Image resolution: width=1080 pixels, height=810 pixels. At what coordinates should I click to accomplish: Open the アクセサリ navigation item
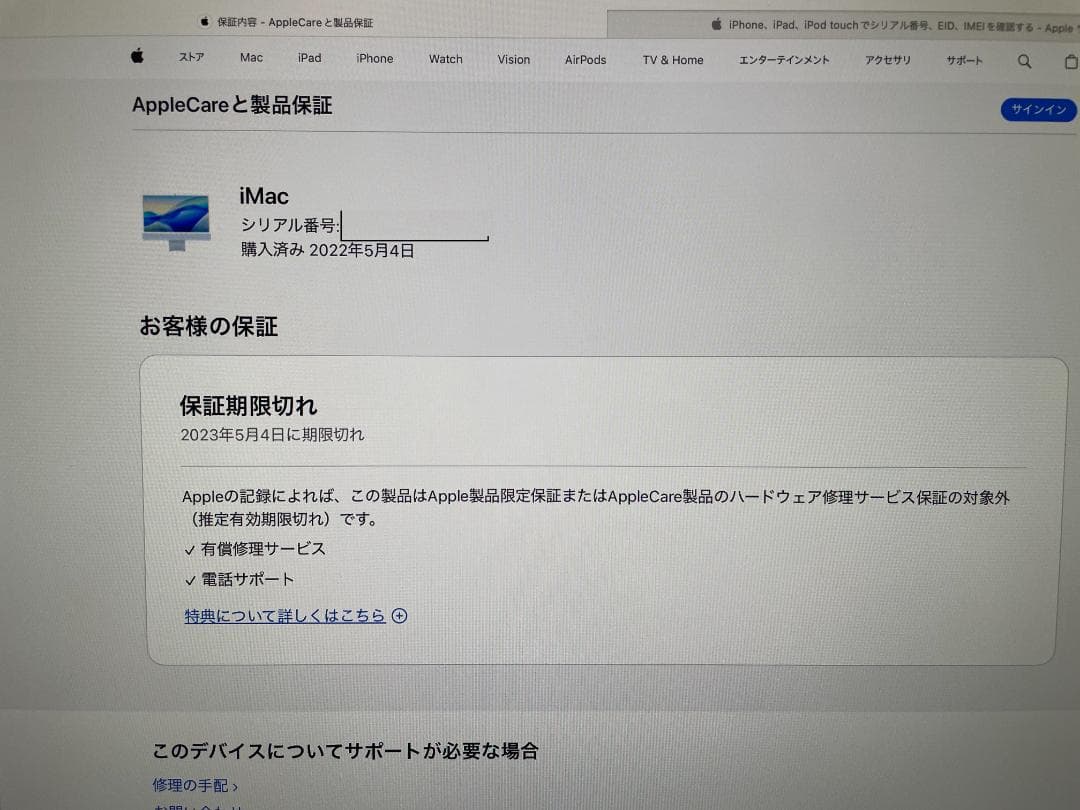(888, 61)
